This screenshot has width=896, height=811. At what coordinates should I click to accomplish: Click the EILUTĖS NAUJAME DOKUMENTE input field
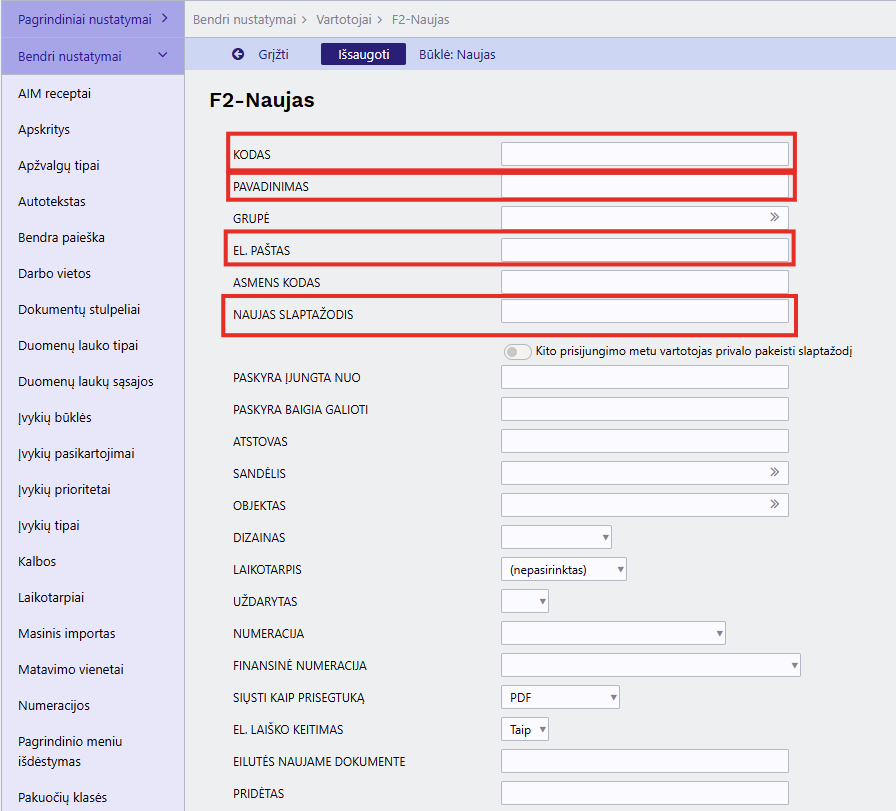tap(645, 761)
